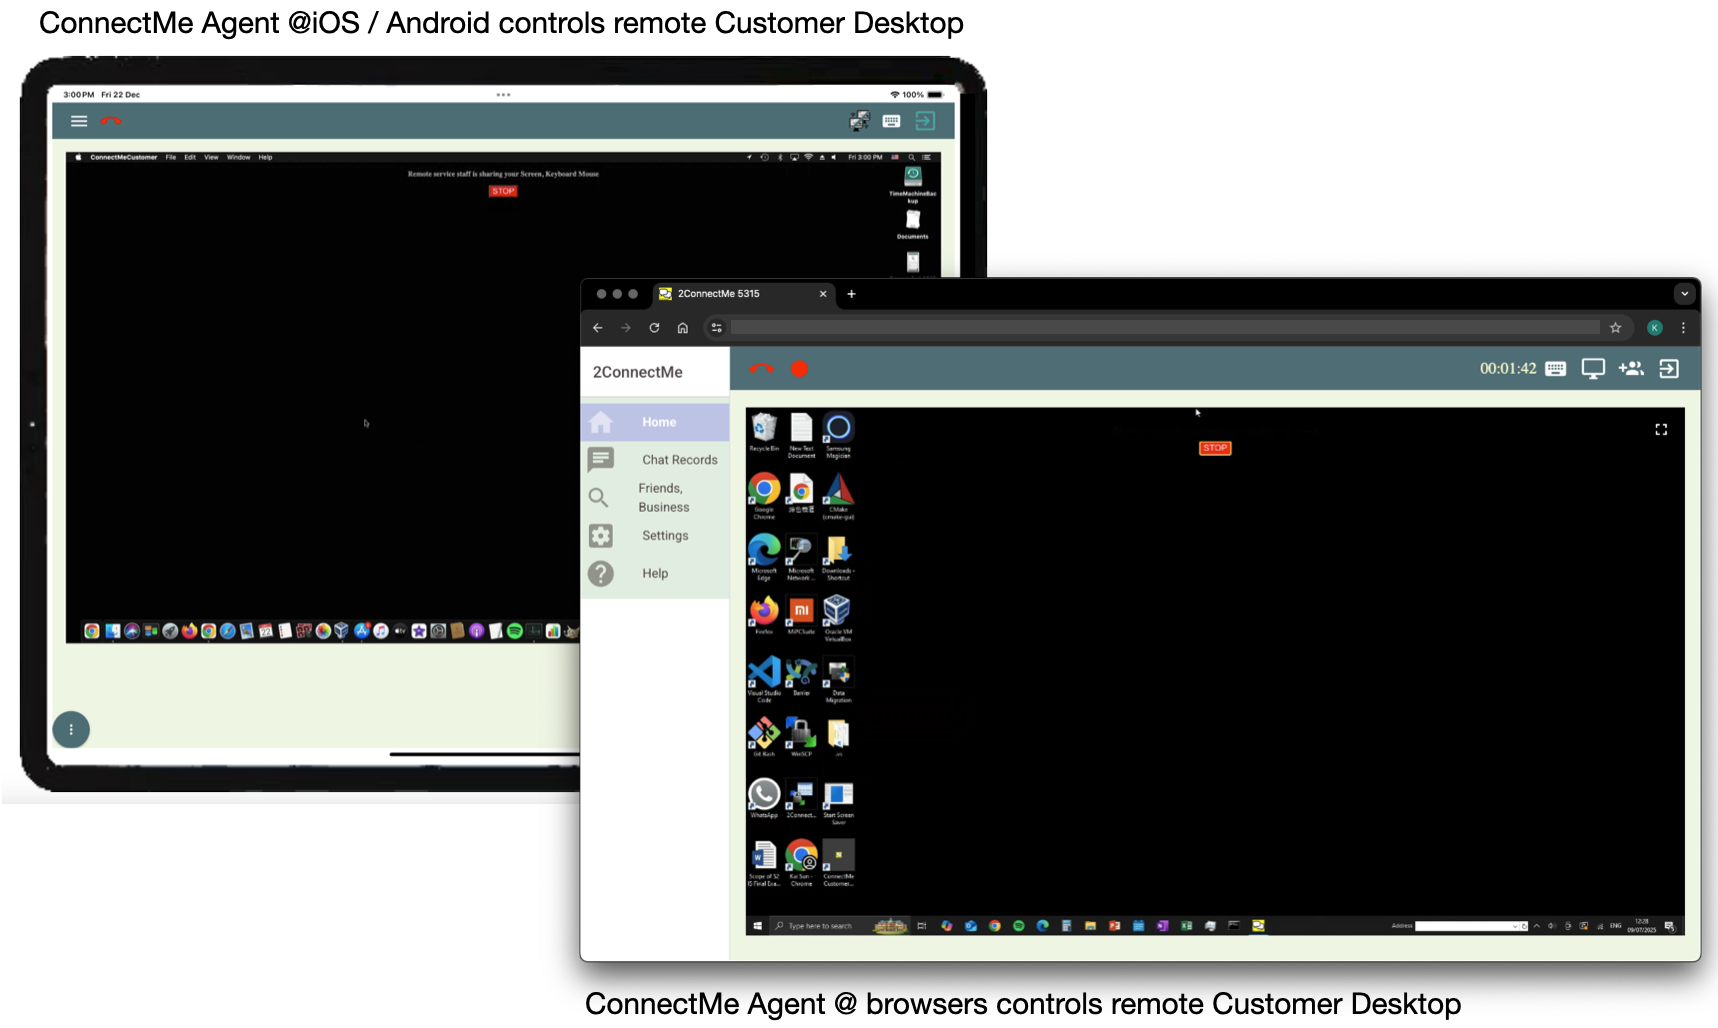The width and height of the screenshot is (1718, 1028).
Task: Select Visual Studio Code desktop icon
Action: 764,679
